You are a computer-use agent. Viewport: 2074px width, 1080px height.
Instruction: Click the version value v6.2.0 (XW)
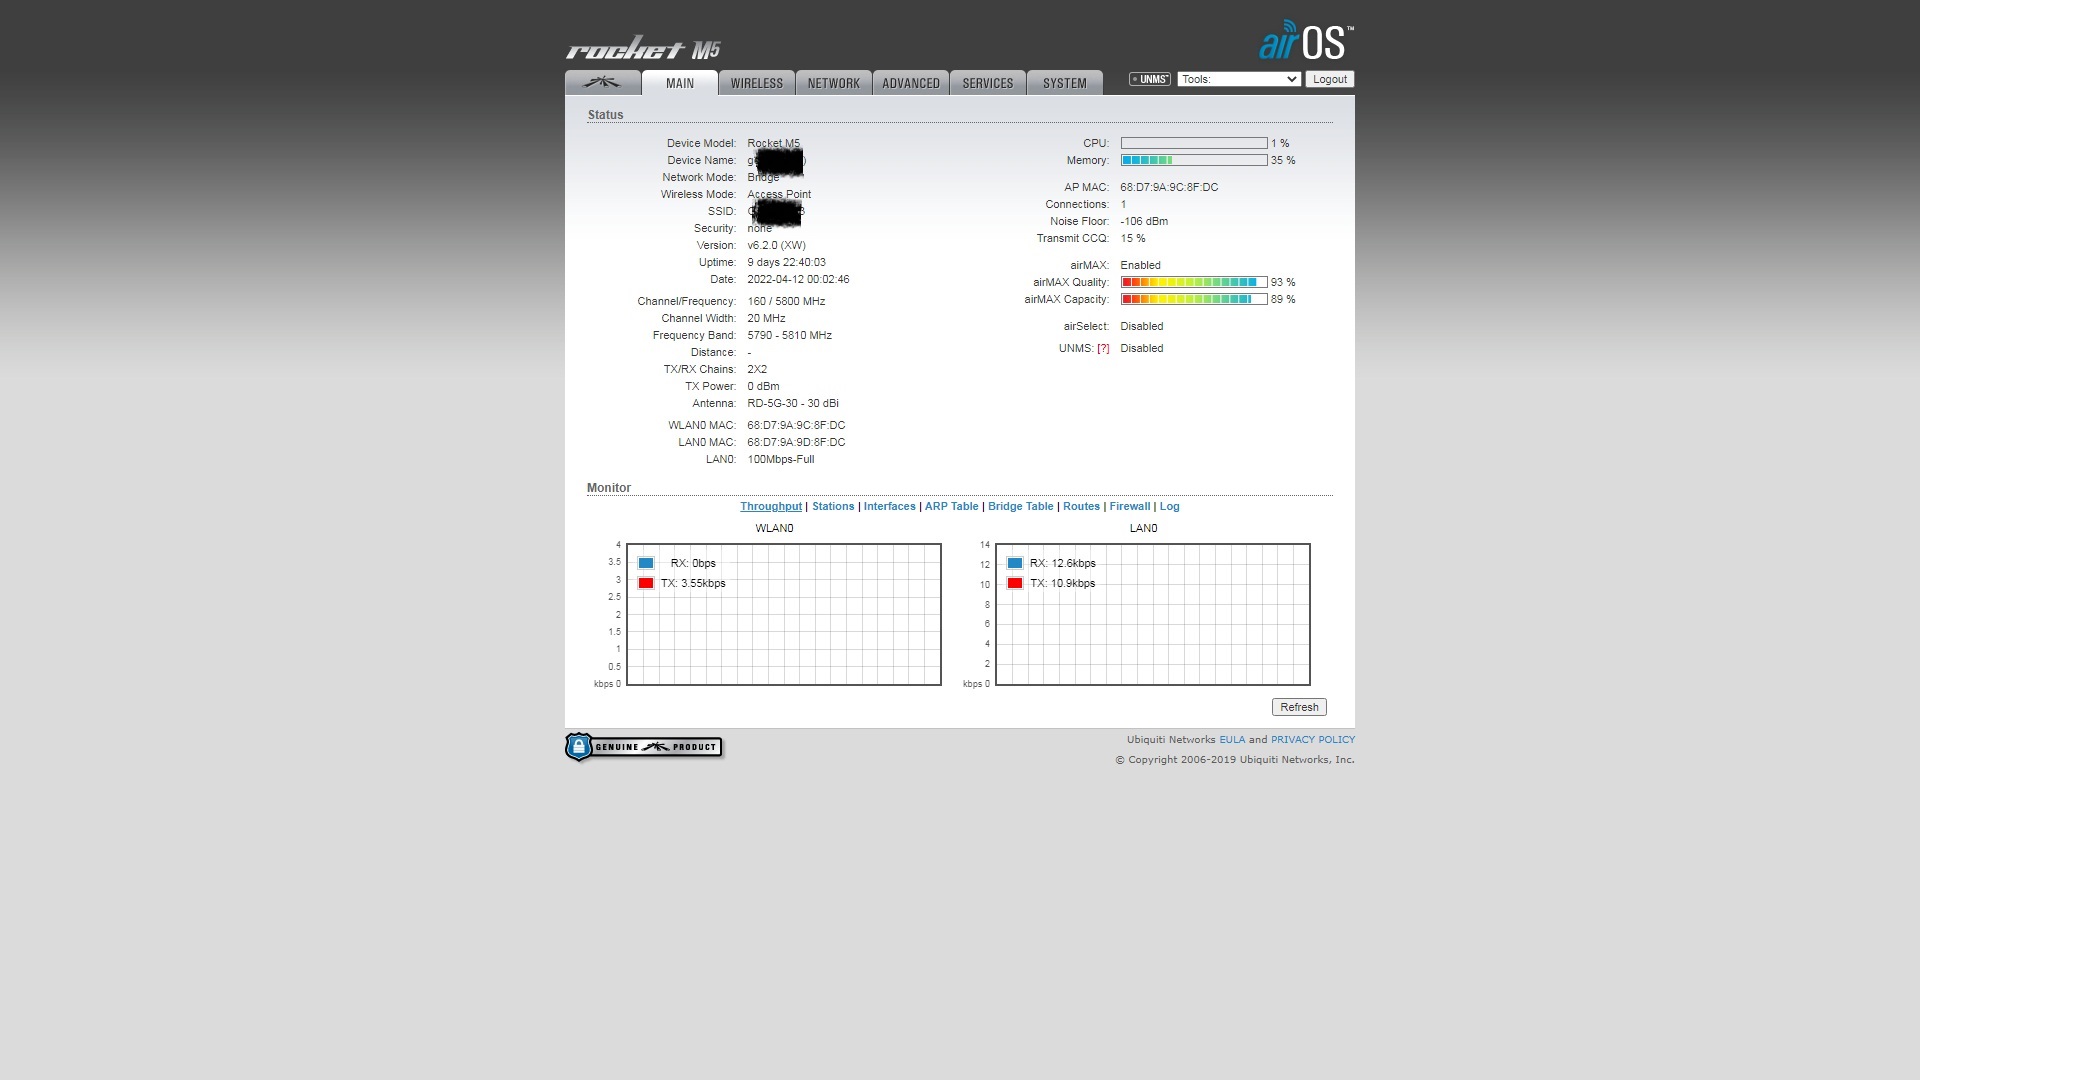(776, 245)
